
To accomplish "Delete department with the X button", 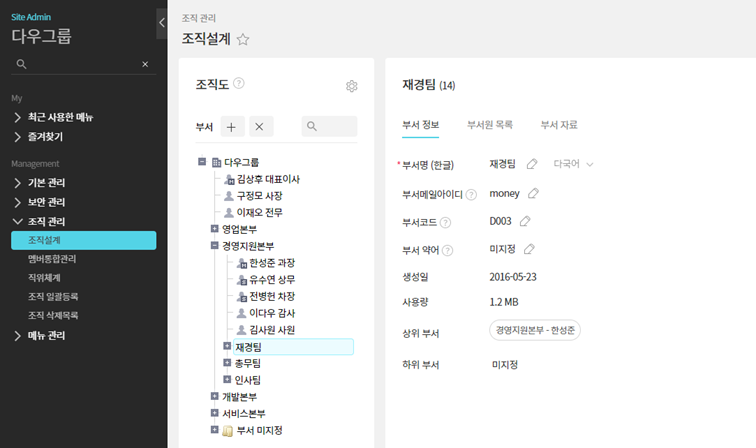I will click(x=261, y=126).
